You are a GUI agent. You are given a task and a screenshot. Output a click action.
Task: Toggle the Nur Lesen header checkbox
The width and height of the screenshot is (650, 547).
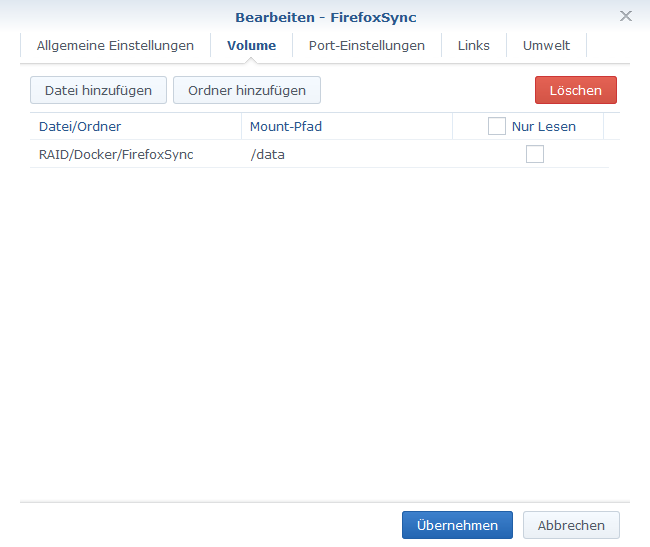coord(496,126)
